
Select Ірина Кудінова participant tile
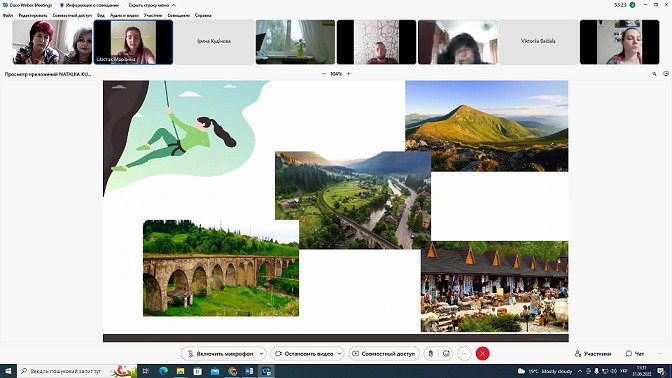[214, 42]
